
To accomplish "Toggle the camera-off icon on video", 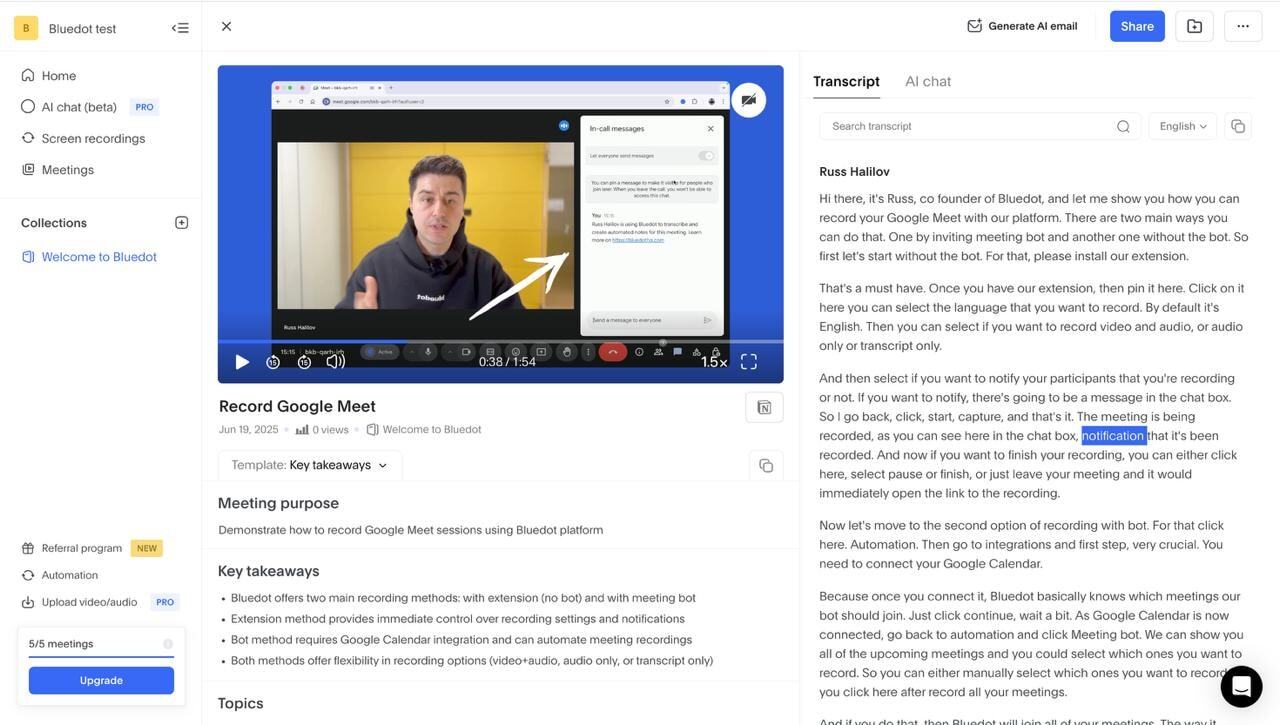I will coord(748,100).
